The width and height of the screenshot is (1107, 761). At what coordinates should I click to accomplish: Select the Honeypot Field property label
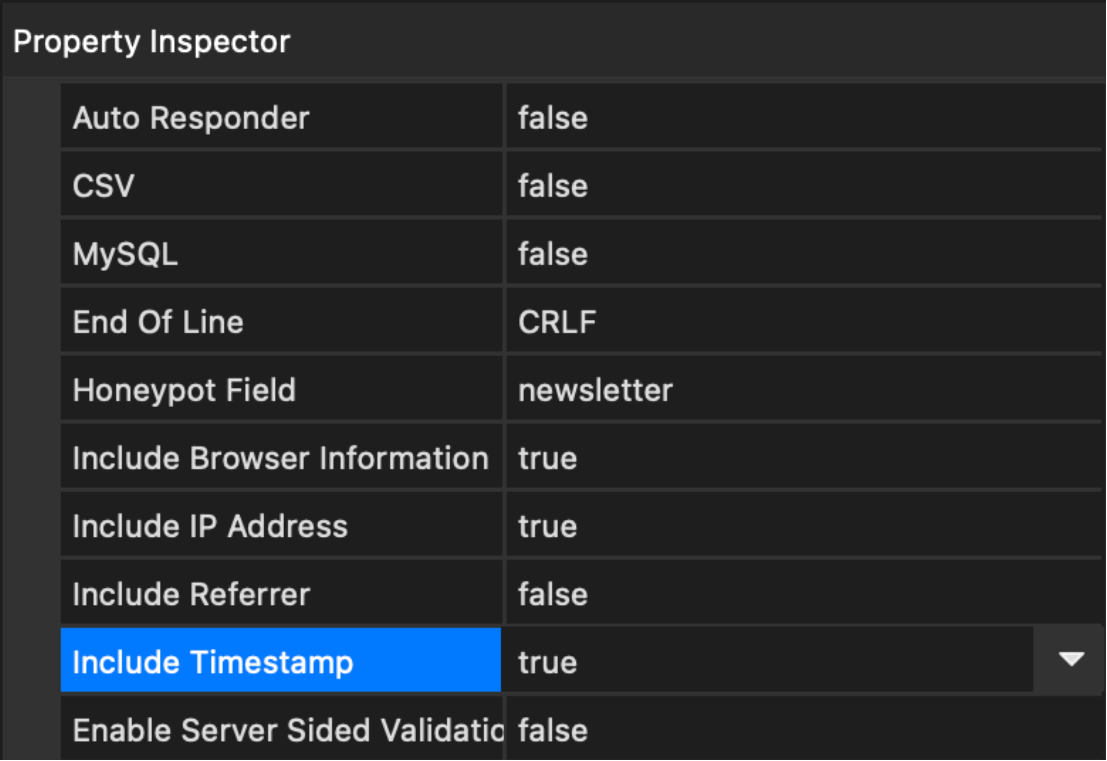[184, 390]
